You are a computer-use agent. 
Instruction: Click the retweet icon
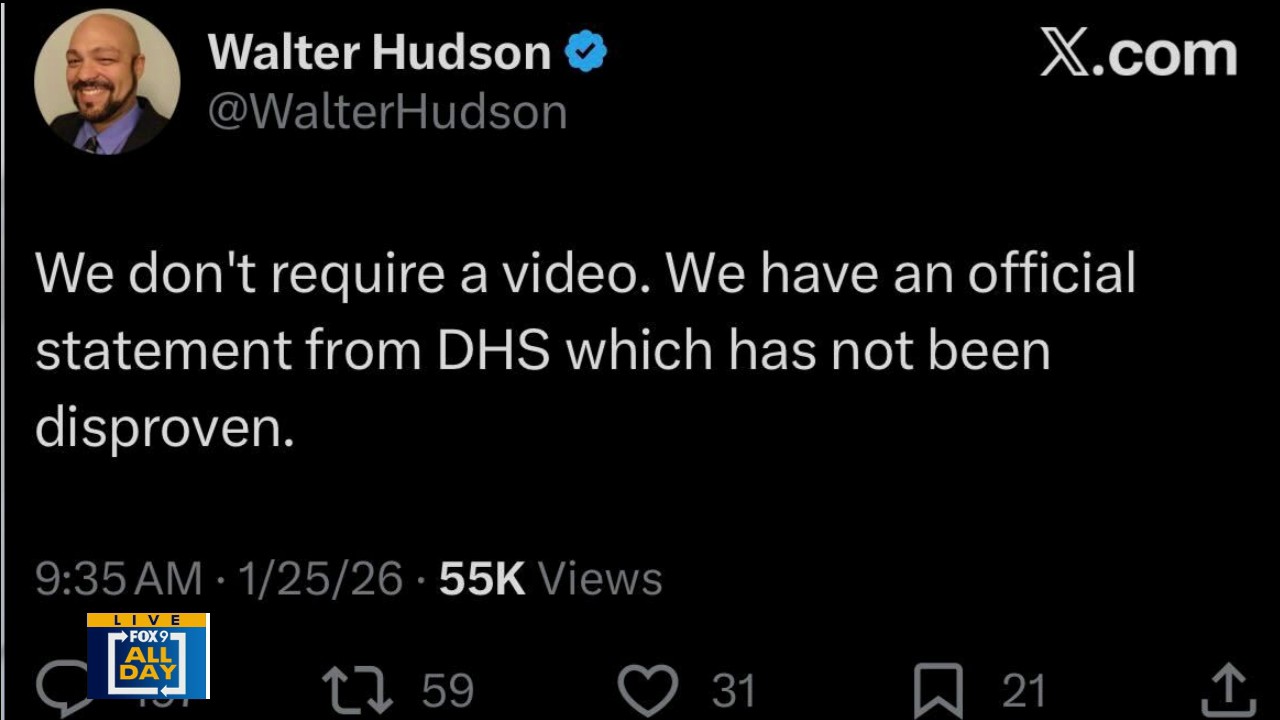coord(357,690)
